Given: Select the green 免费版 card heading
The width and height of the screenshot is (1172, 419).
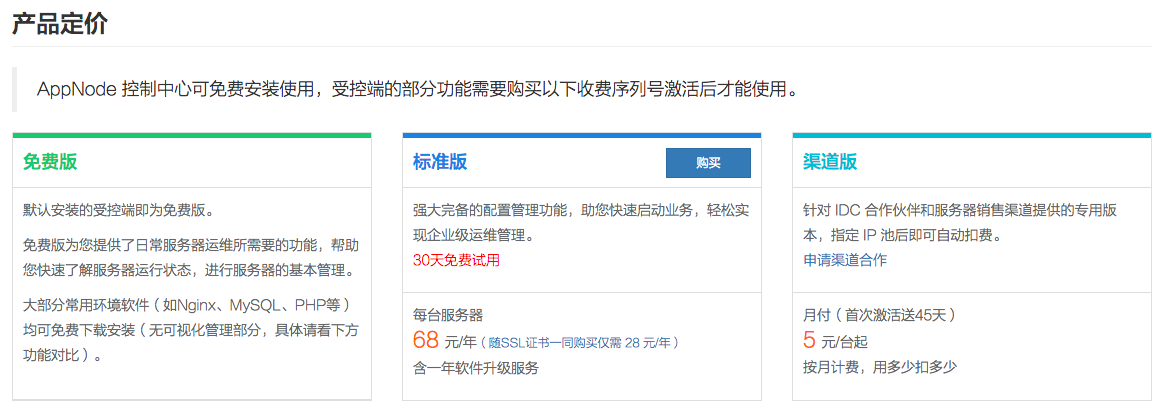Looking at the screenshot, I should click(x=50, y=162).
